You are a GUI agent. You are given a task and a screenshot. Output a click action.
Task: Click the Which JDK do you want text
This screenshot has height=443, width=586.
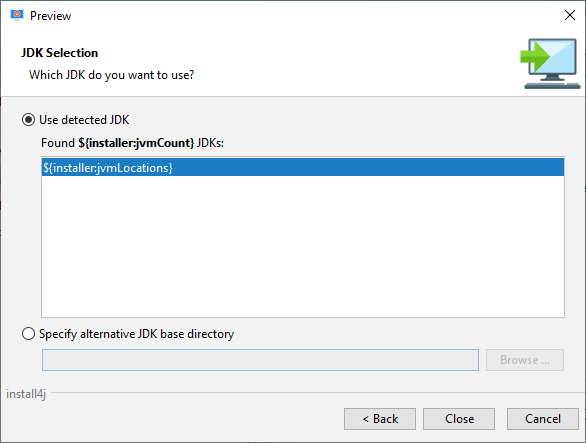pyautogui.click(x=111, y=75)
